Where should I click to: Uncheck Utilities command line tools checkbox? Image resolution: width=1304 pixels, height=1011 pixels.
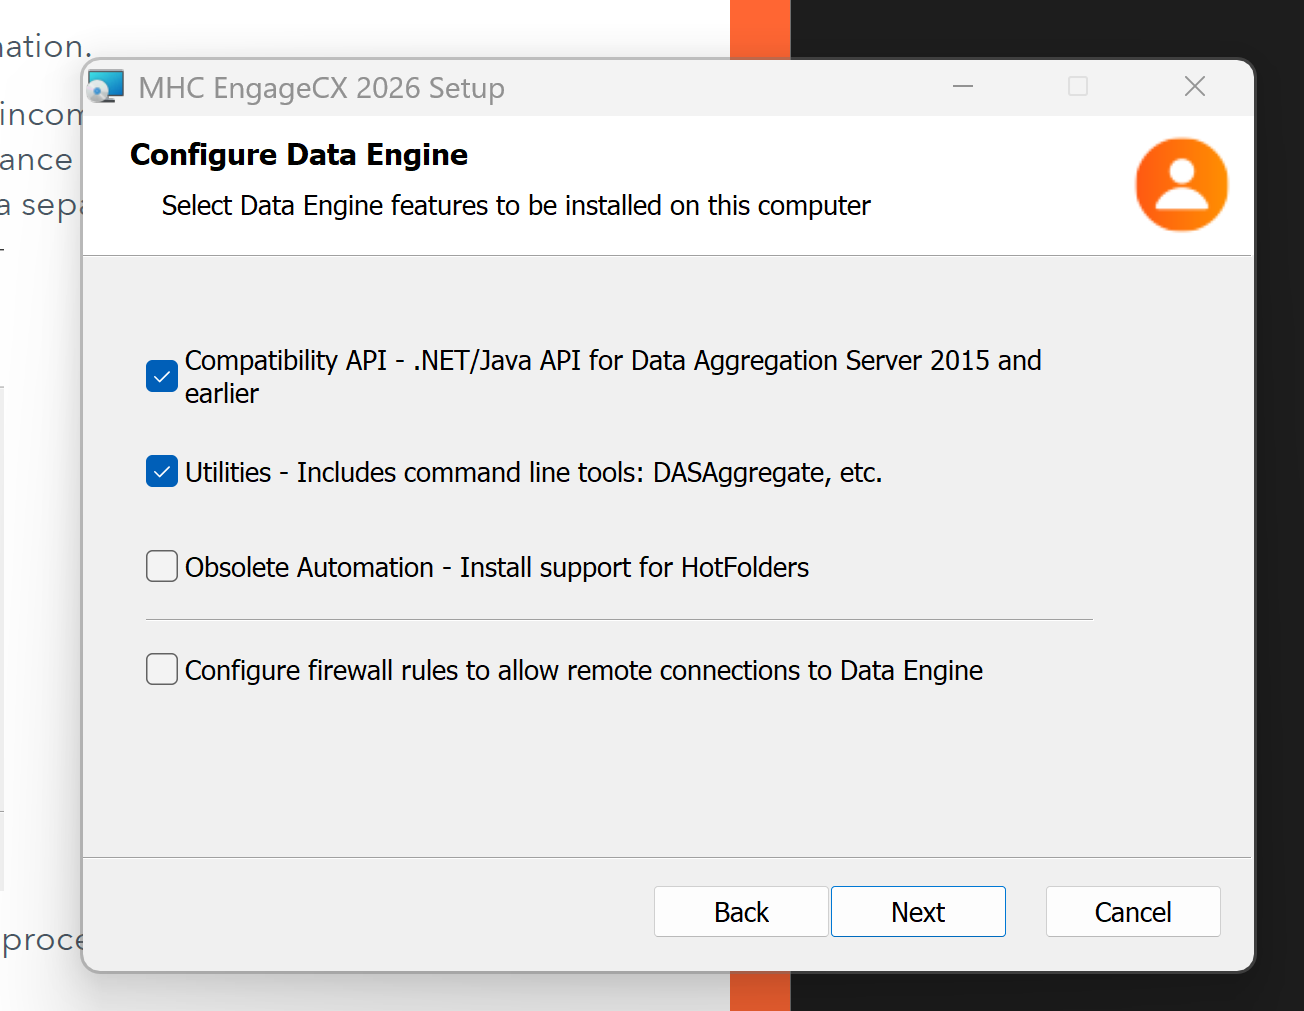pyautogui.click(x=162, y=471)
